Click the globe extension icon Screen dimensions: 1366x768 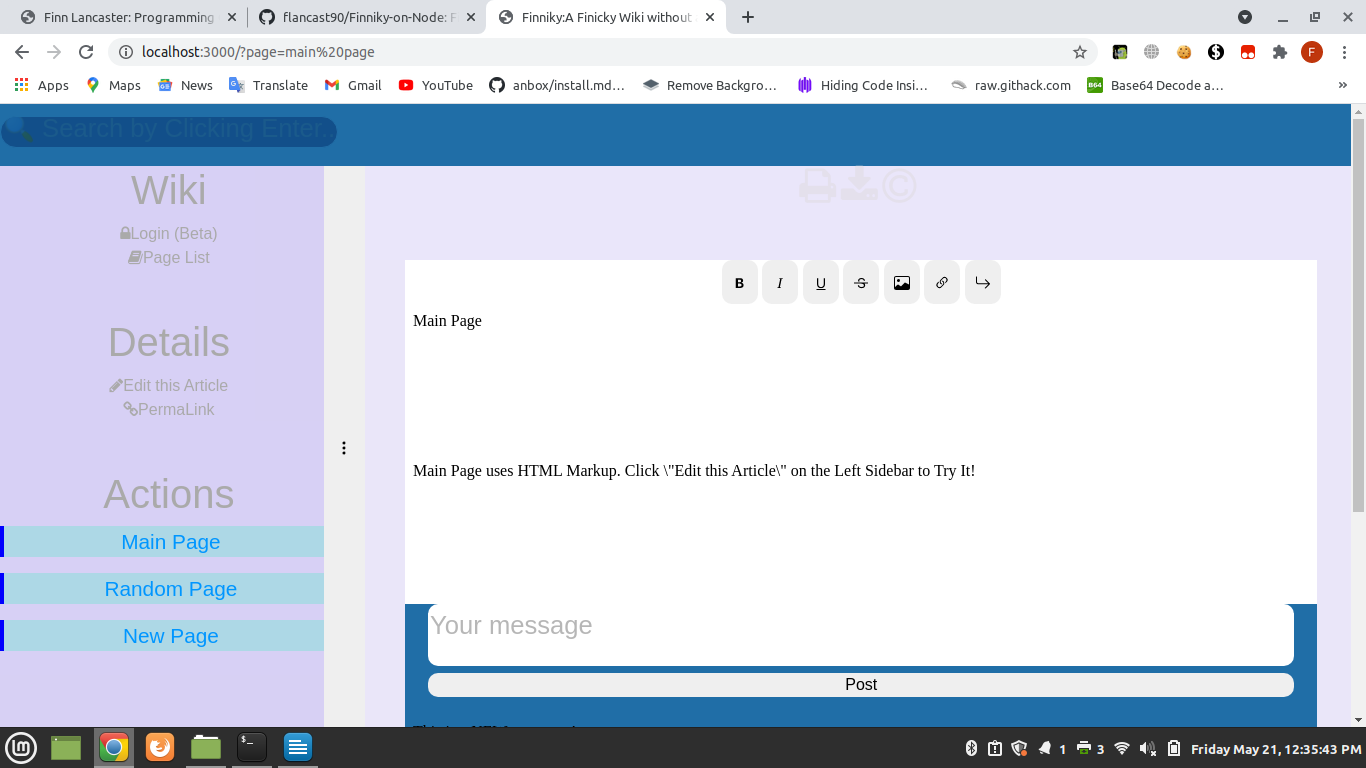point(1152,52)
